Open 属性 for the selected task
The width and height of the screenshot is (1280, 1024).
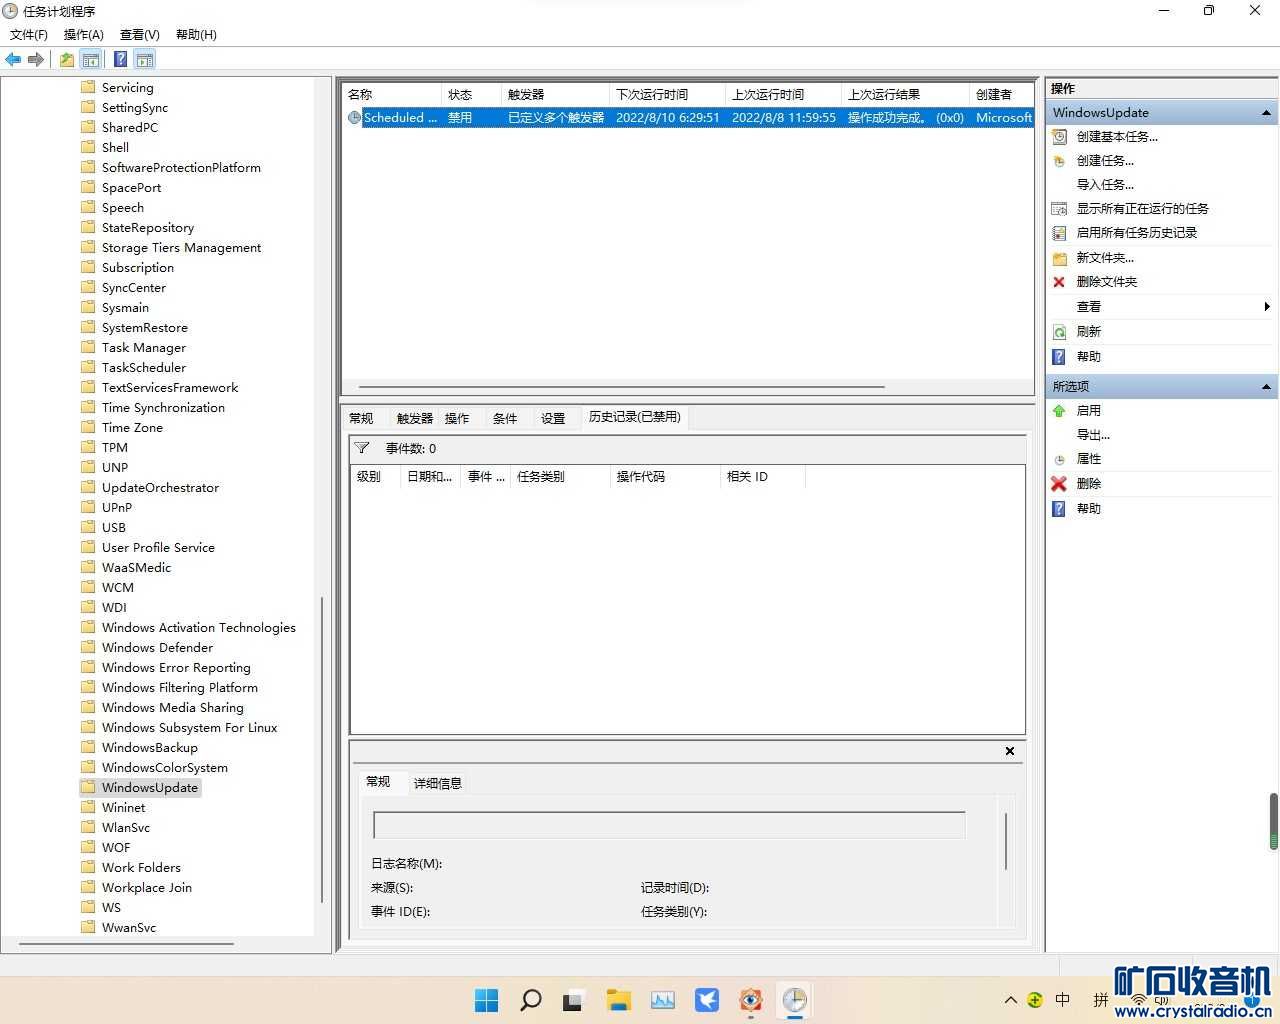coord(1088,458)
